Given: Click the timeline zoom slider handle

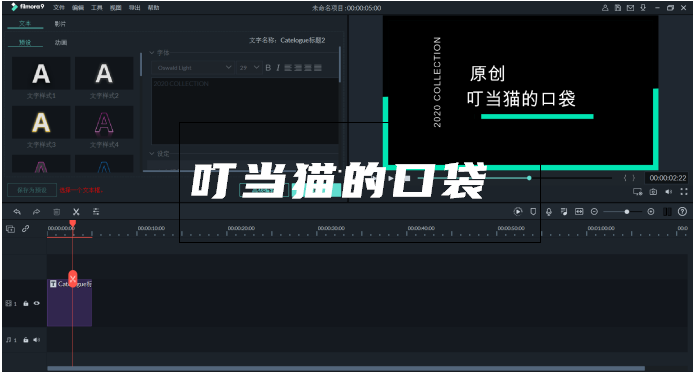Looking at the screenshot, I should 627,212.
